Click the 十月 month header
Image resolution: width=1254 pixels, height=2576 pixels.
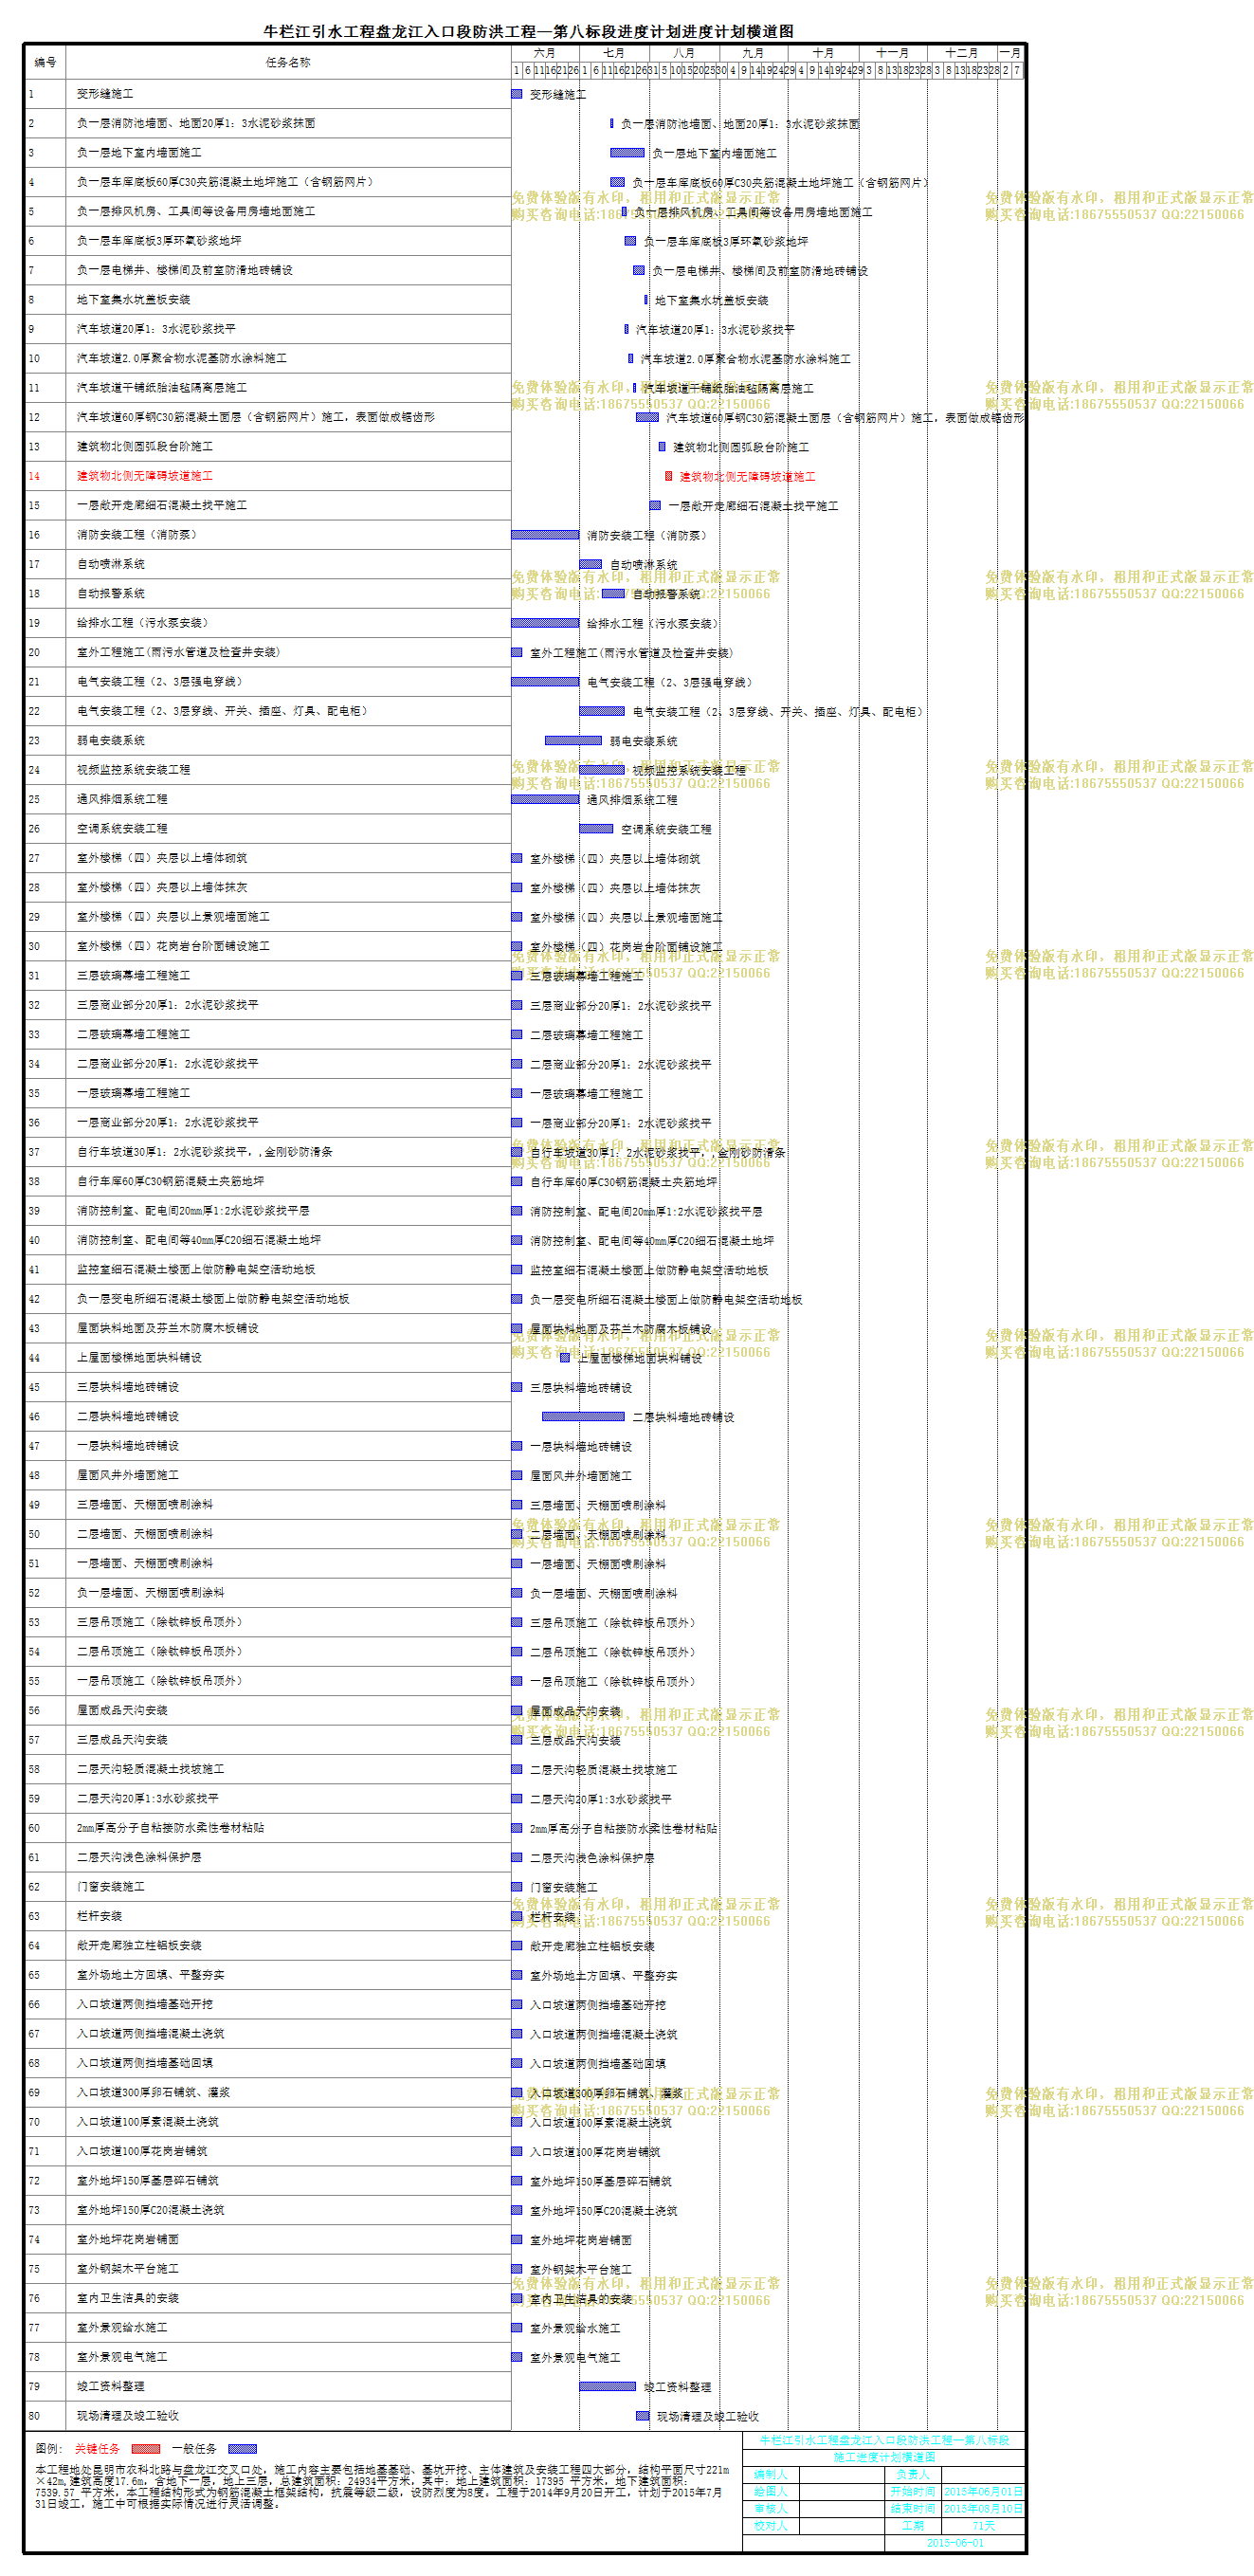click(822, 53)
